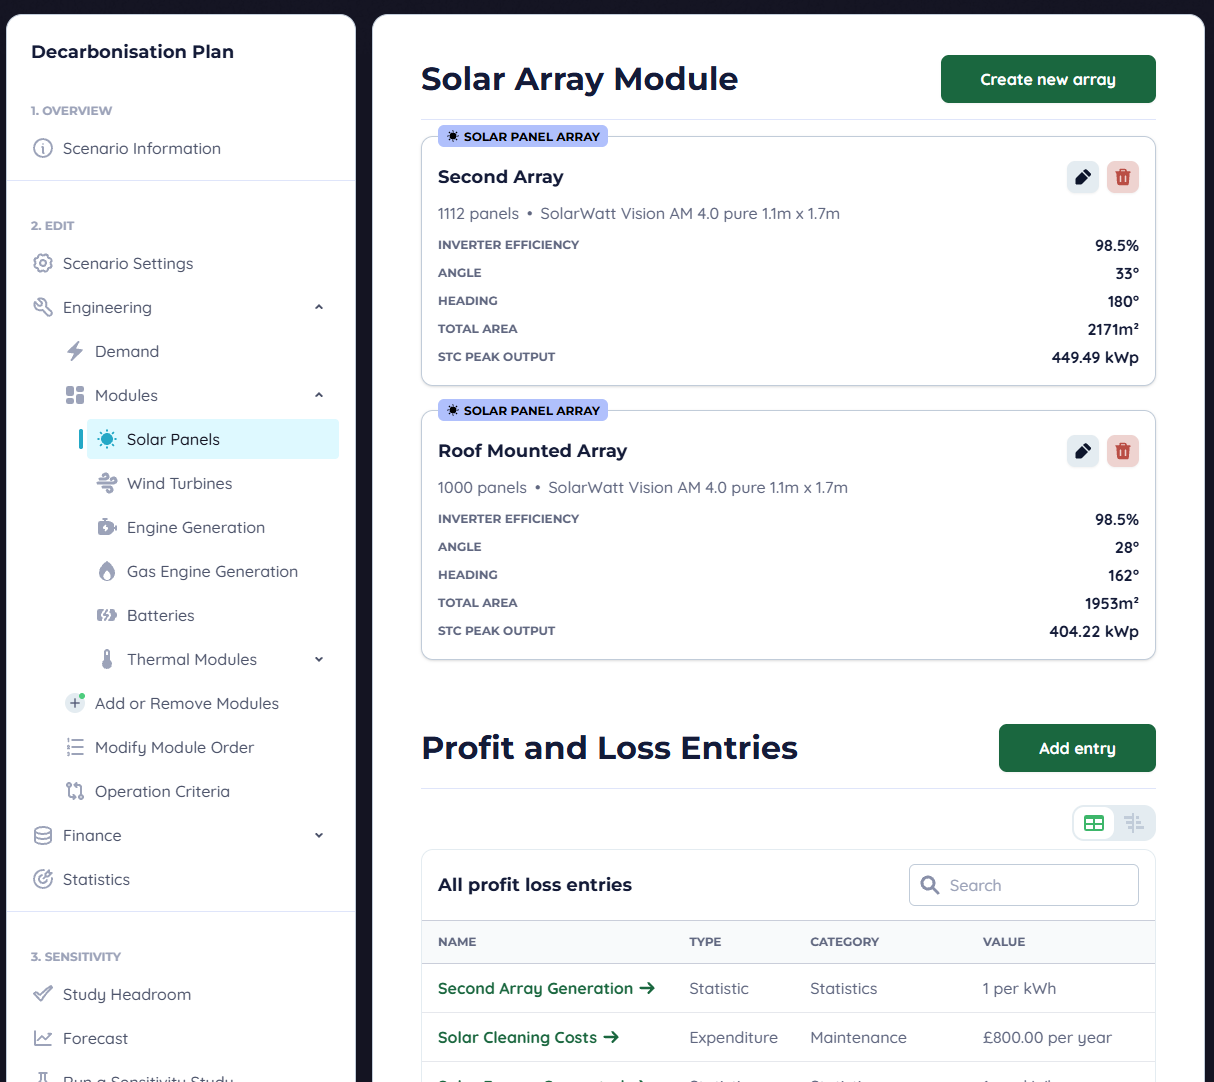Click the profit loss entries search field

tap(1022, 885)
